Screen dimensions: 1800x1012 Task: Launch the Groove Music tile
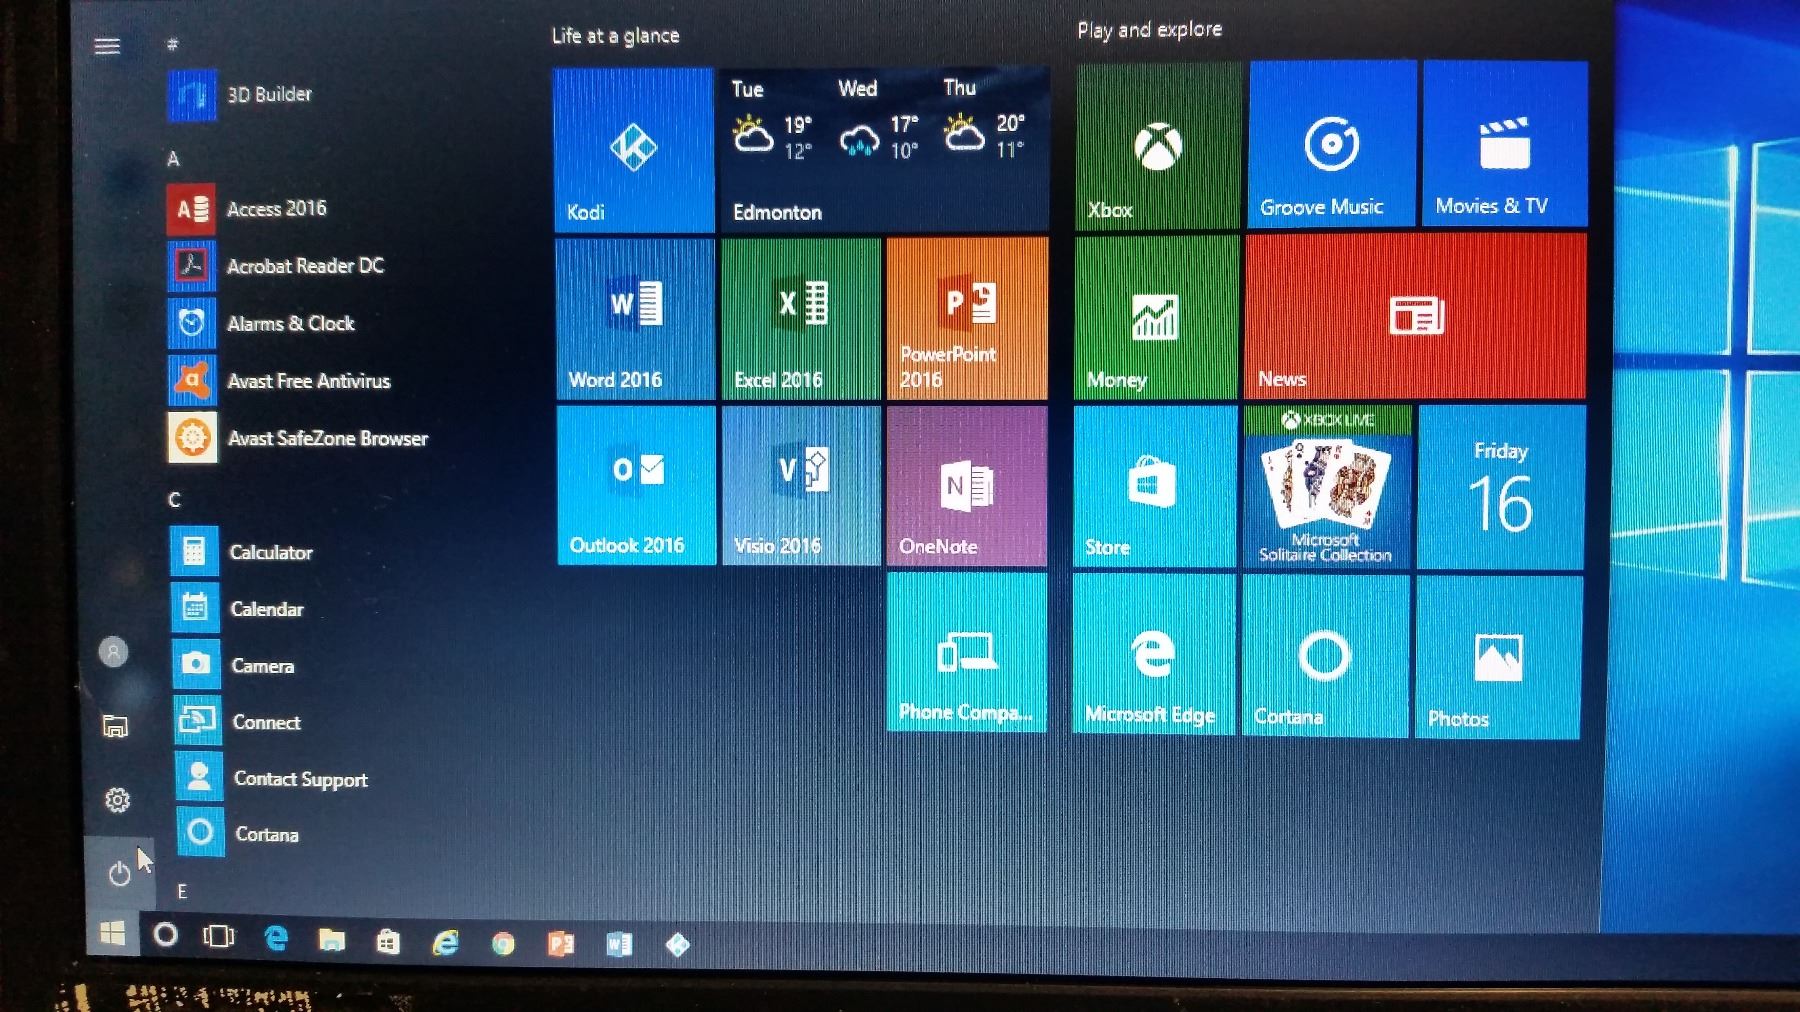tap(1332, 144)
